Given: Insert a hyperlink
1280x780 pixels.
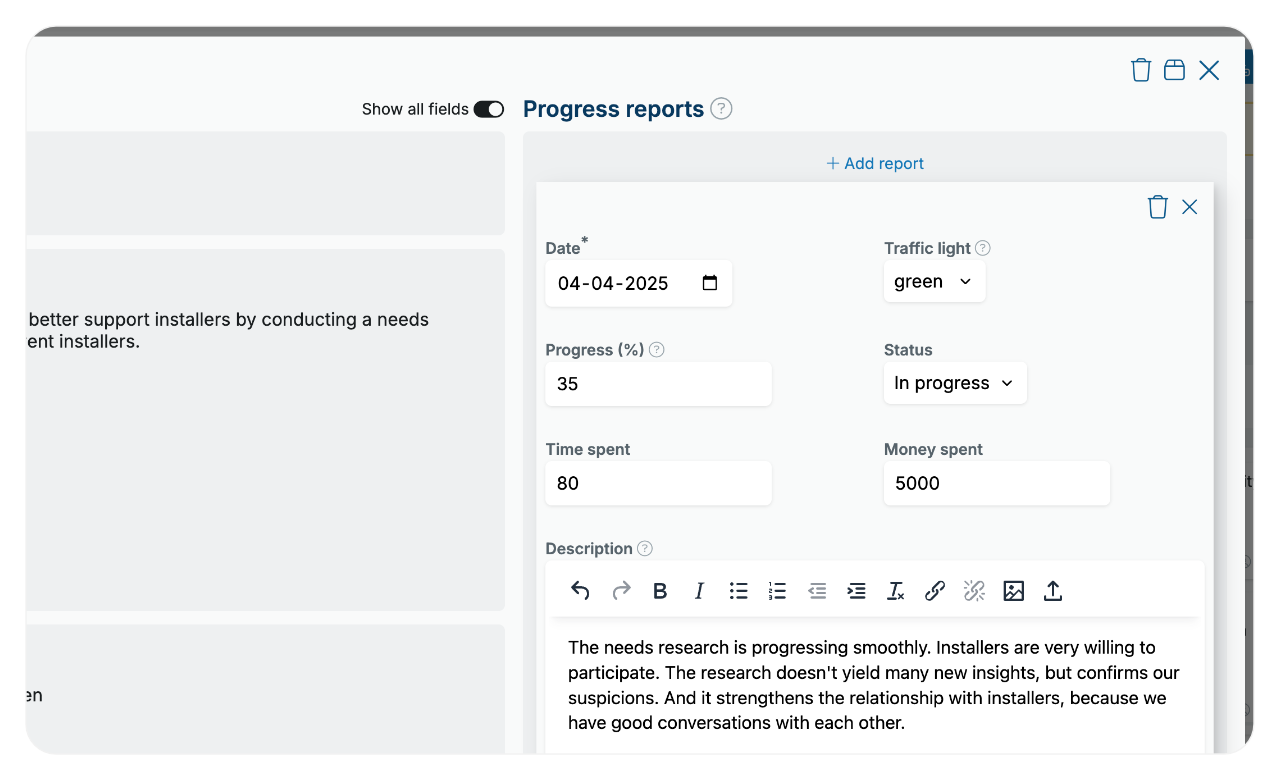Looking at the screenshot, I should (935, 591).
